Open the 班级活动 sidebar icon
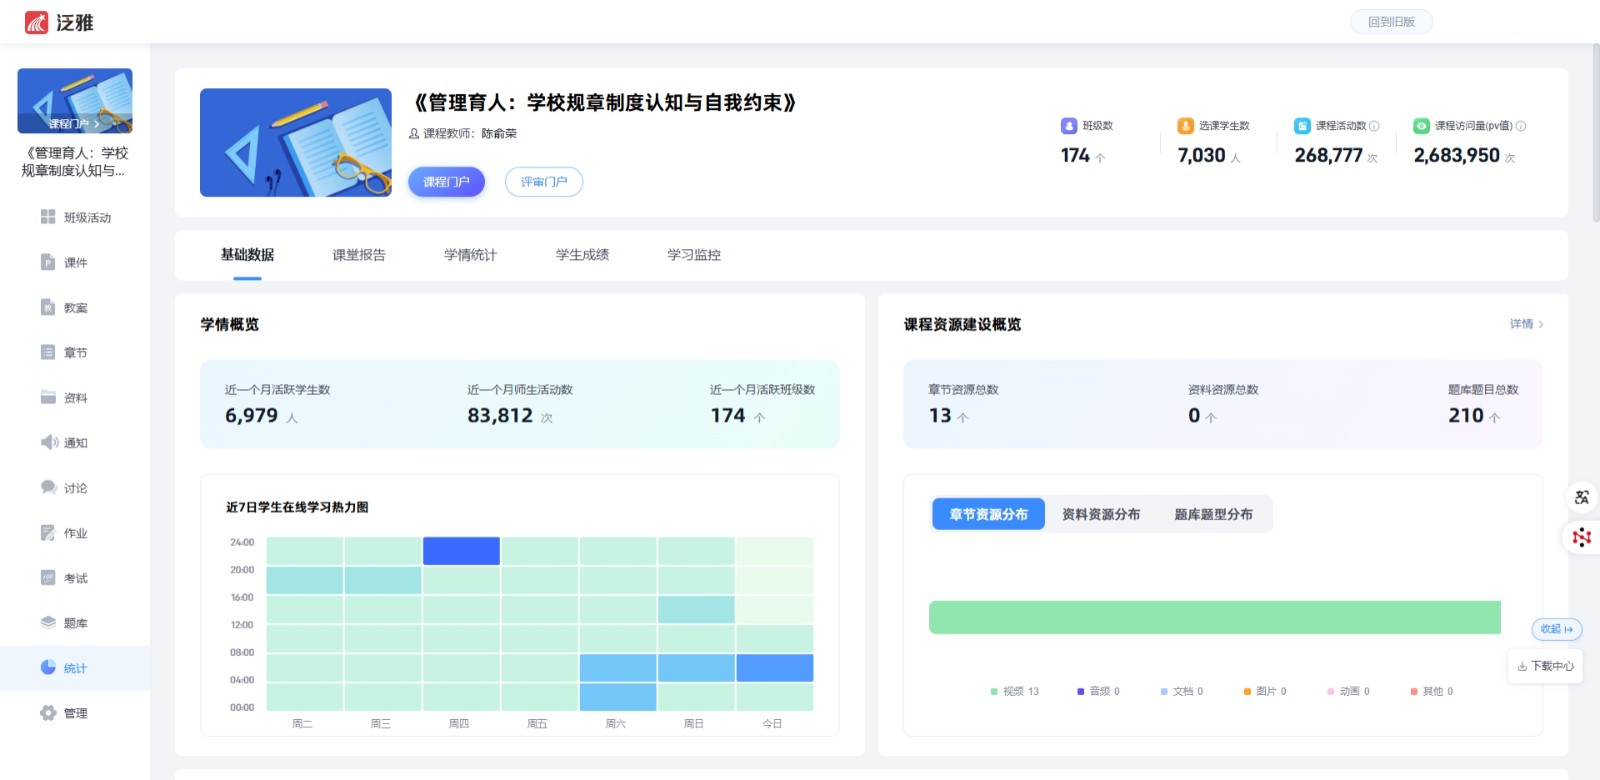Viewport: 1600px width, 780px height. [x=48, y=217]
